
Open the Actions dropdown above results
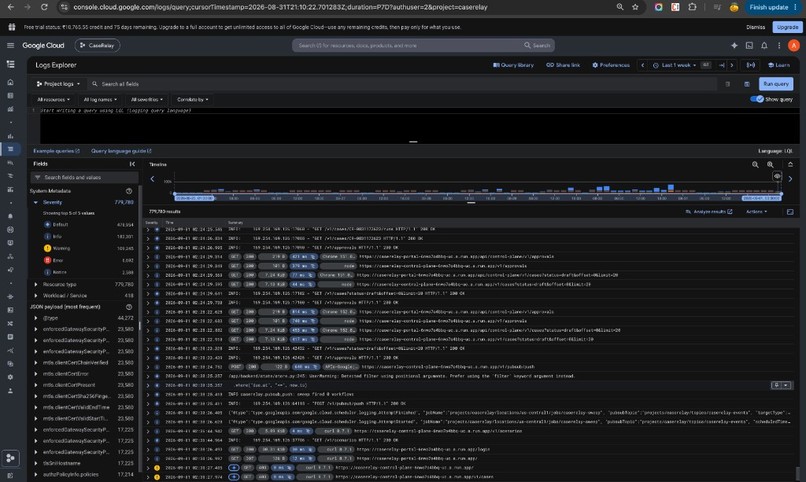(757, 212)
